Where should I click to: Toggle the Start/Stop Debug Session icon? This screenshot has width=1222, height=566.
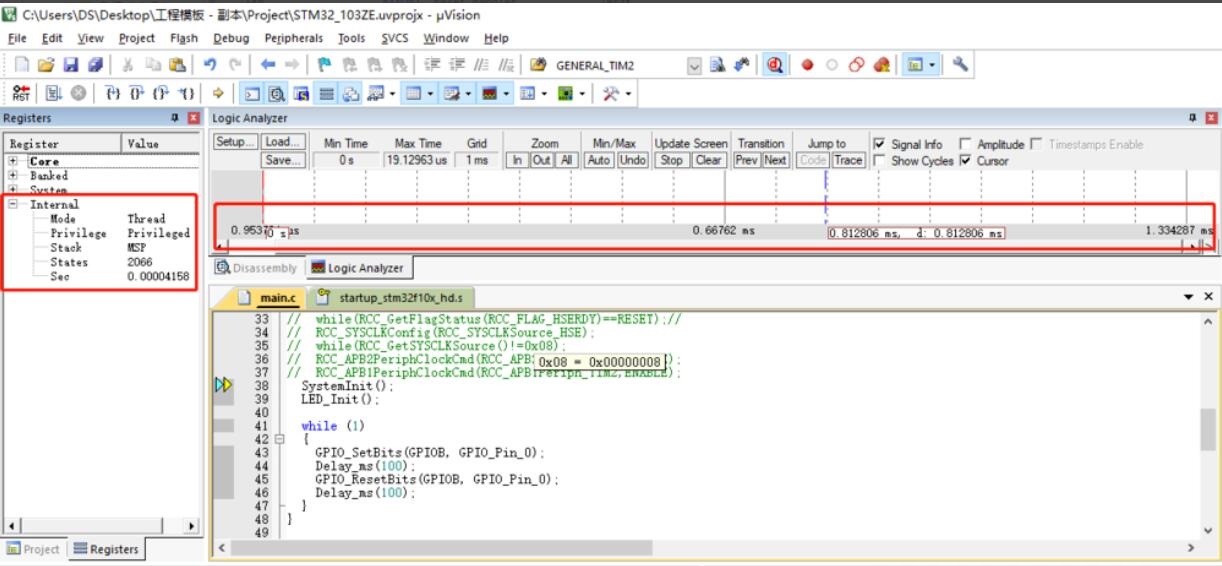774,65
